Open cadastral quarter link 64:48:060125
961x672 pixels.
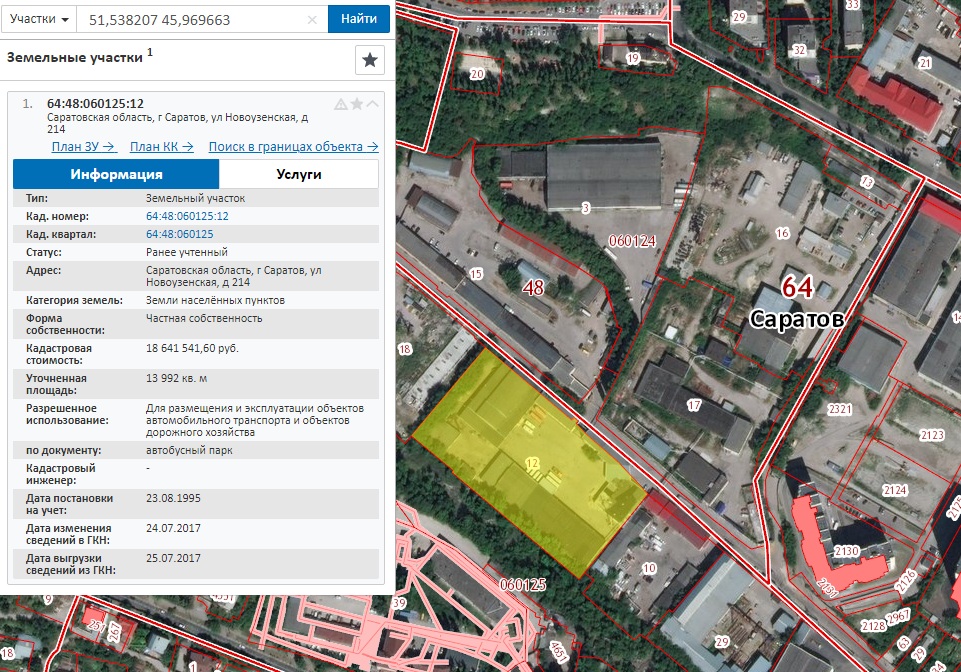pos(180,234)
